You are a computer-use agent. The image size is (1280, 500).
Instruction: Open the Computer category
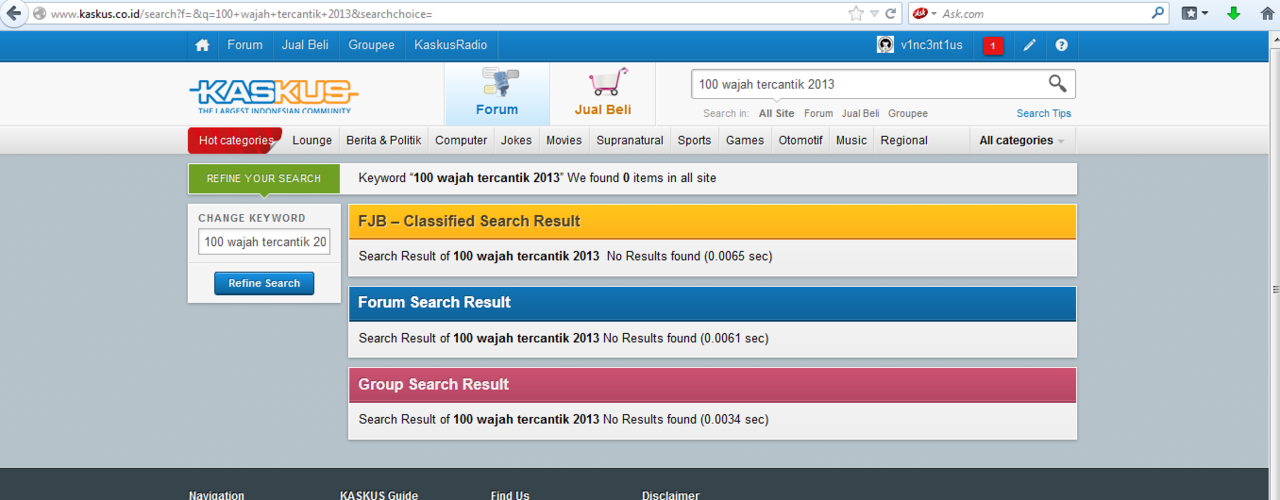pyautogui.click(x=461, y=141)
